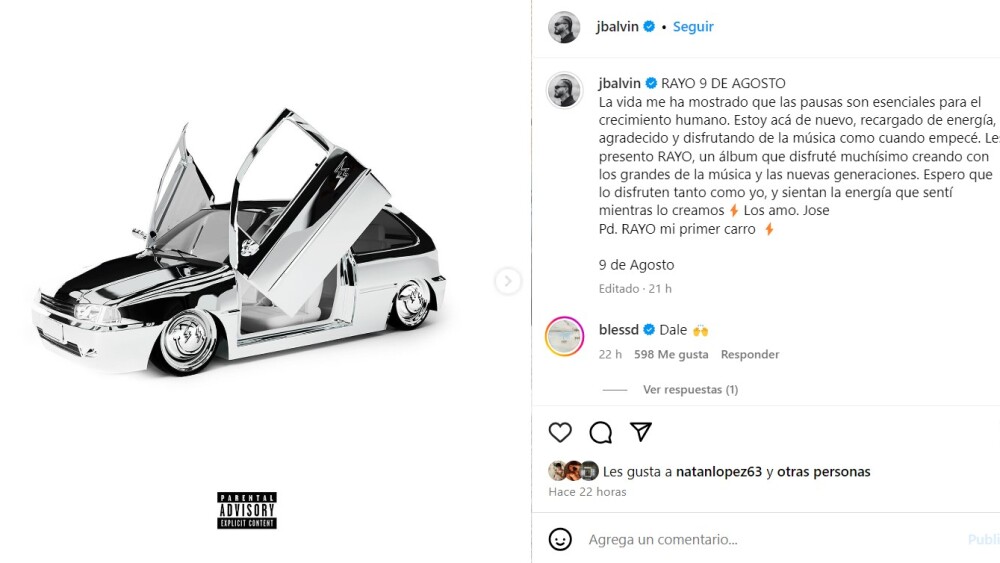The width and height of the screenshot is (1000, 563).
Task: Open natanlopez63 profile link
Action: tap(719, 472)
